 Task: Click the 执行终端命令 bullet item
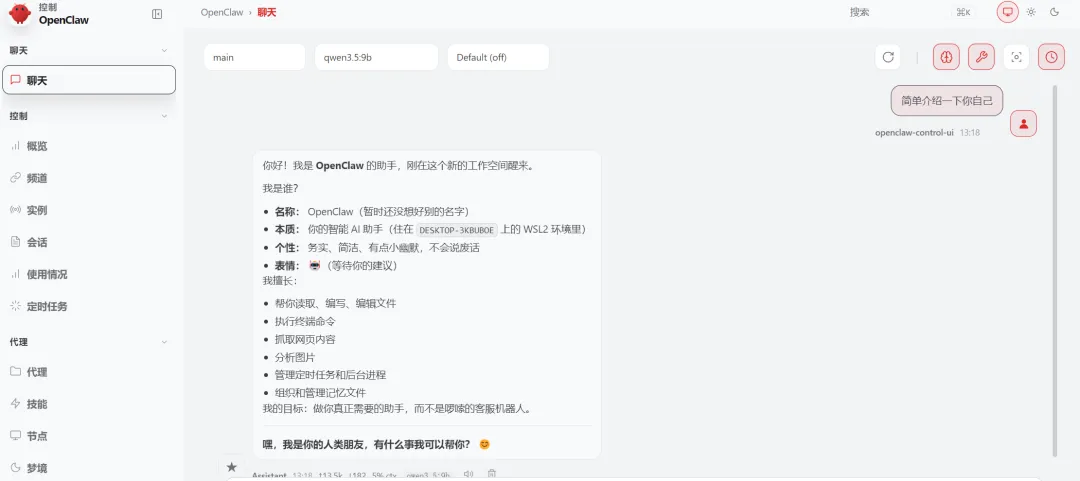pos(305,321)
